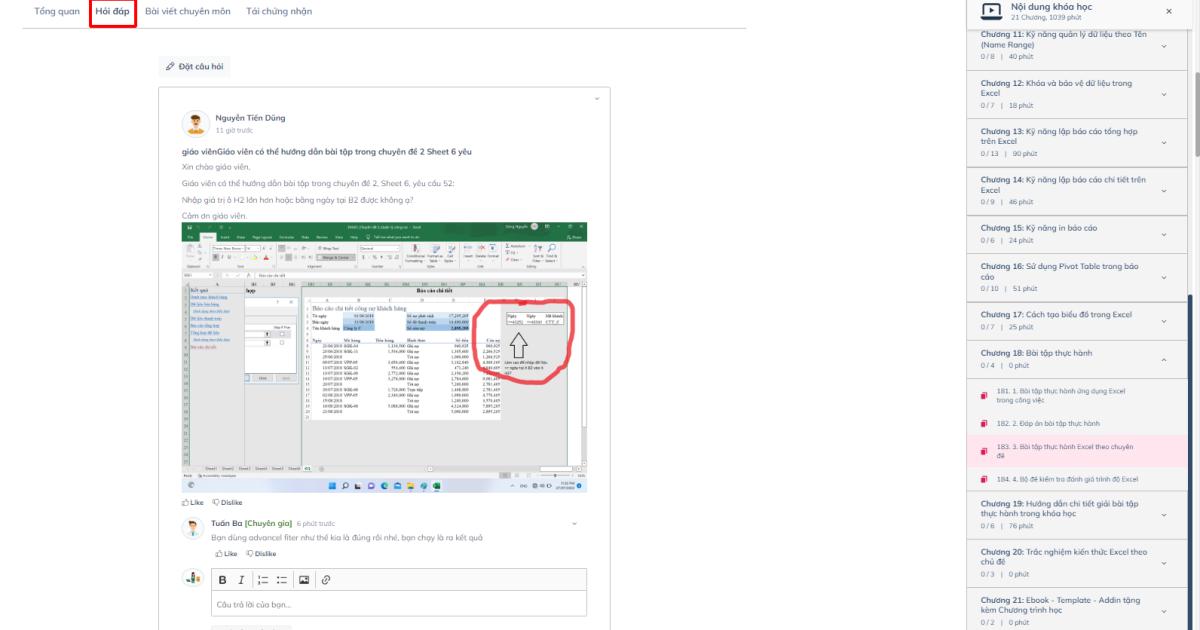Click the reply text input field

[x=398, y=604]
